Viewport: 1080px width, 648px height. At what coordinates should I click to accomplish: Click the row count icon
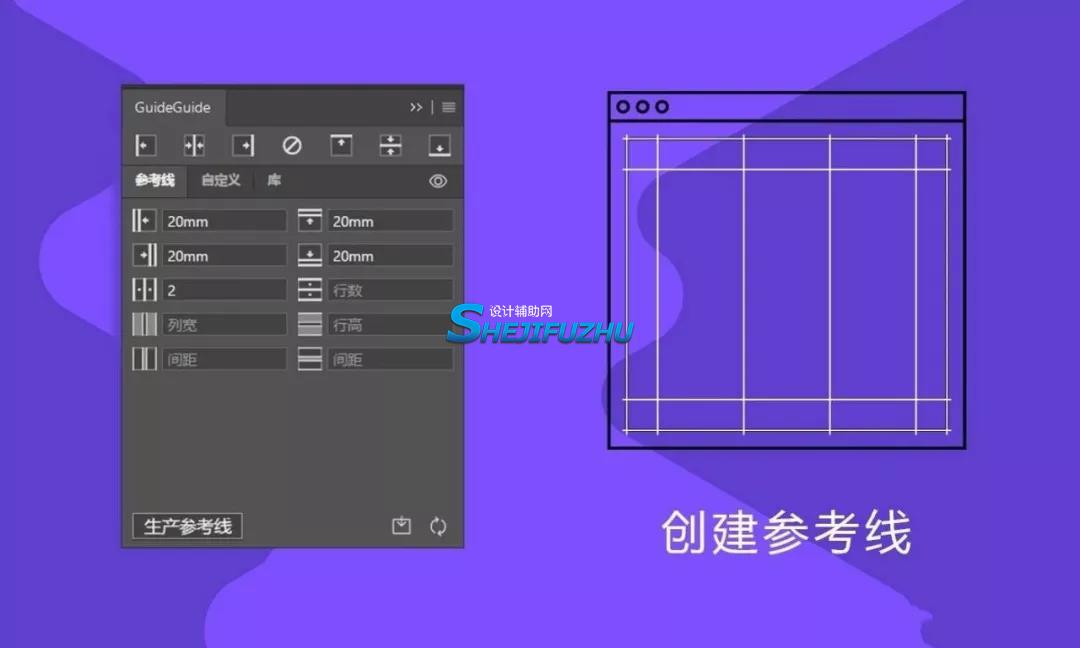click(x=310, y=289)
